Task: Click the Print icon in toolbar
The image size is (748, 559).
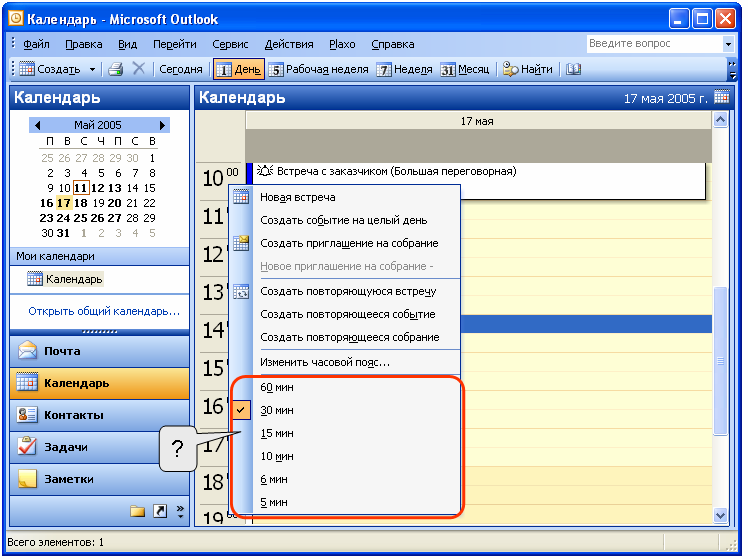Action: pos(115,69)
